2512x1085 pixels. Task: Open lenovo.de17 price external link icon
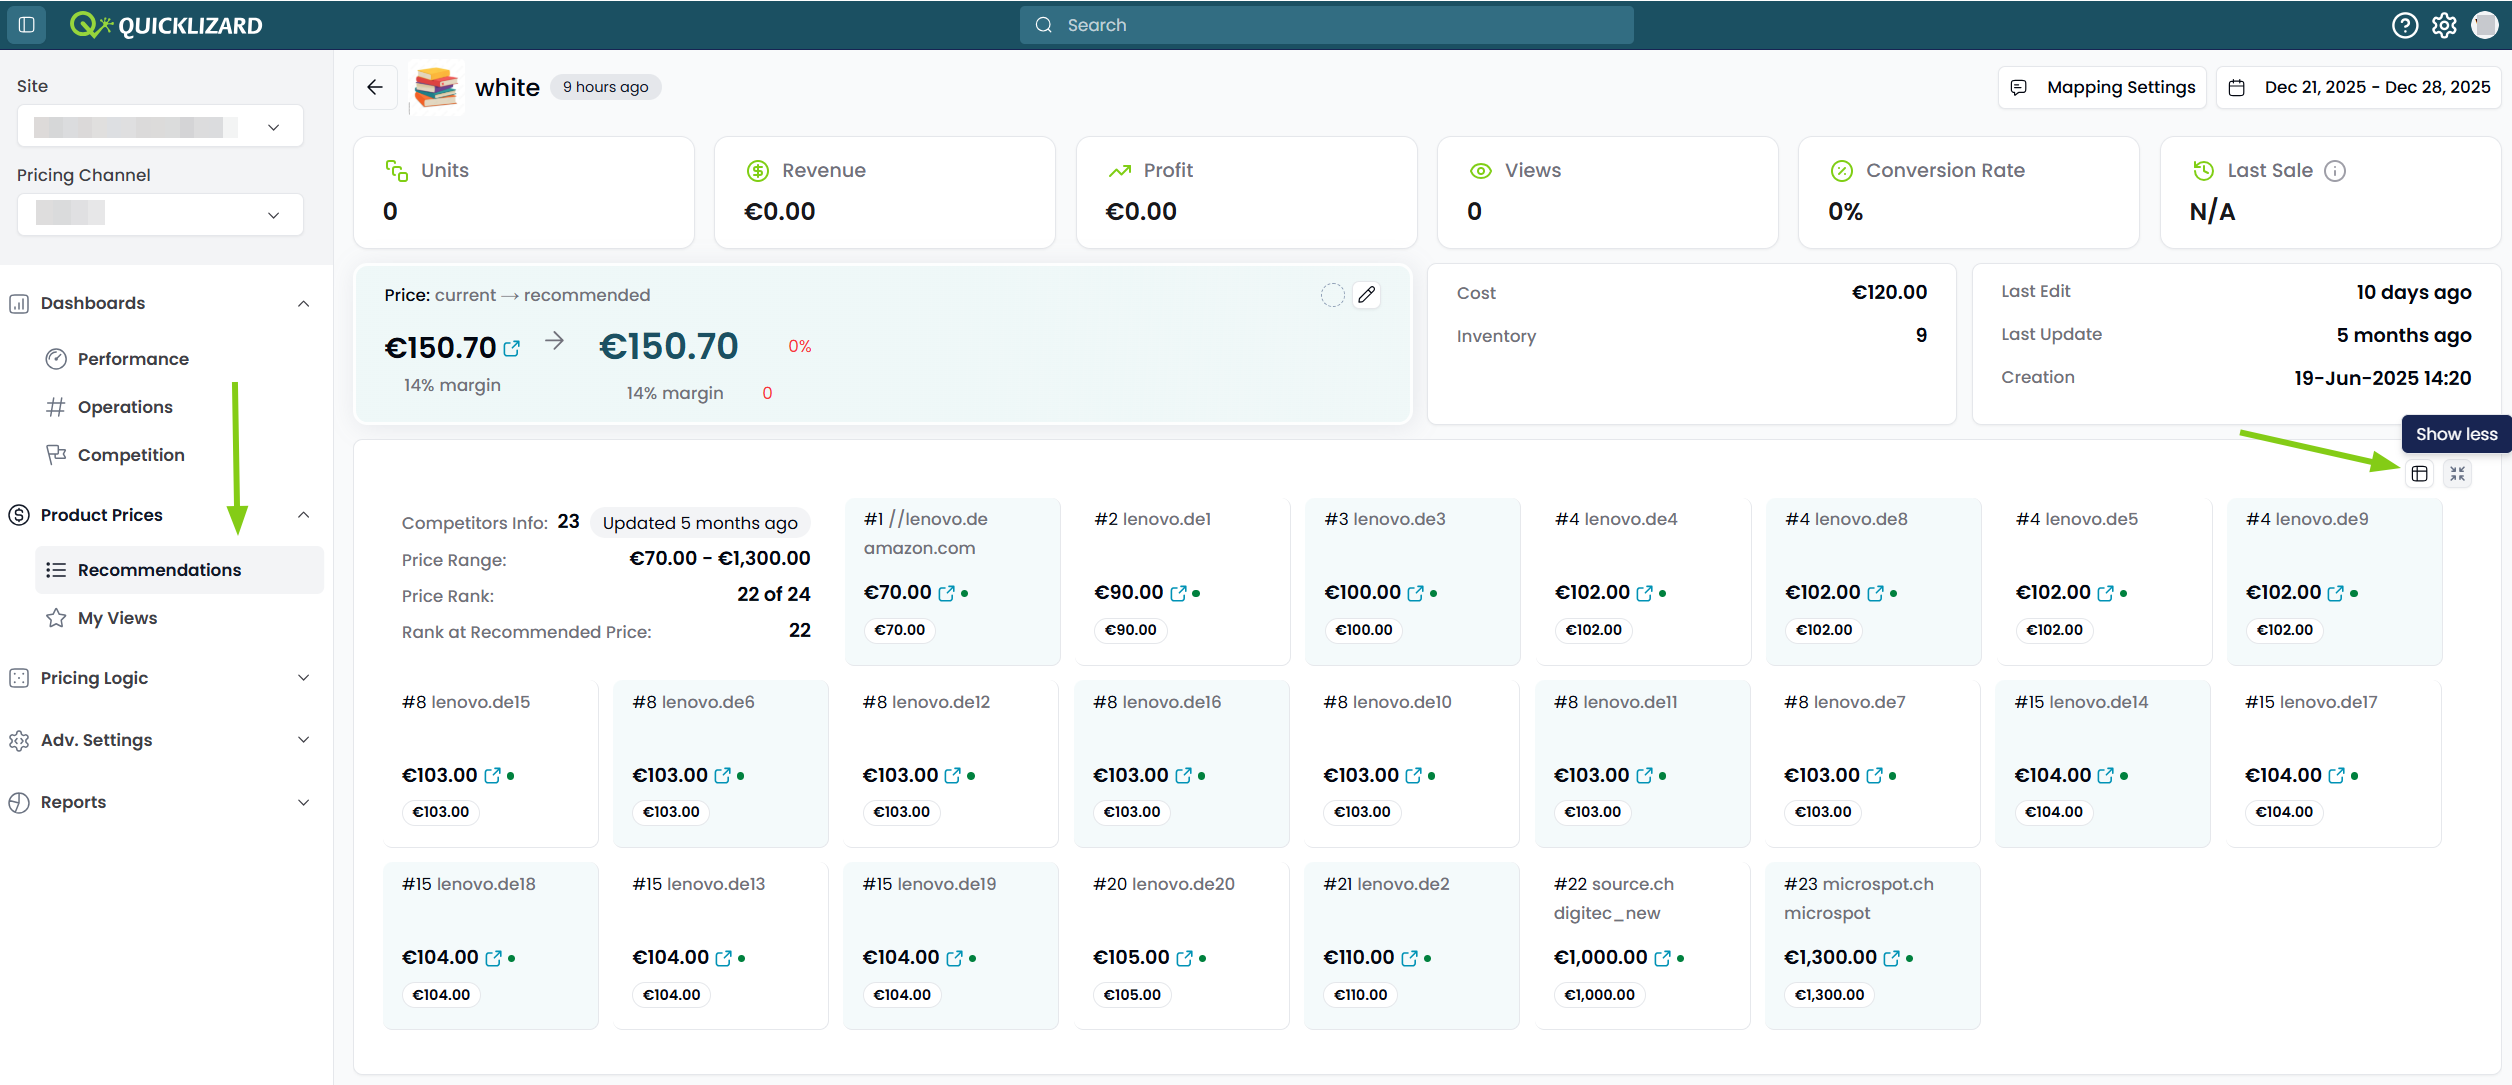pyautogui.click(x=2336, y=775)
